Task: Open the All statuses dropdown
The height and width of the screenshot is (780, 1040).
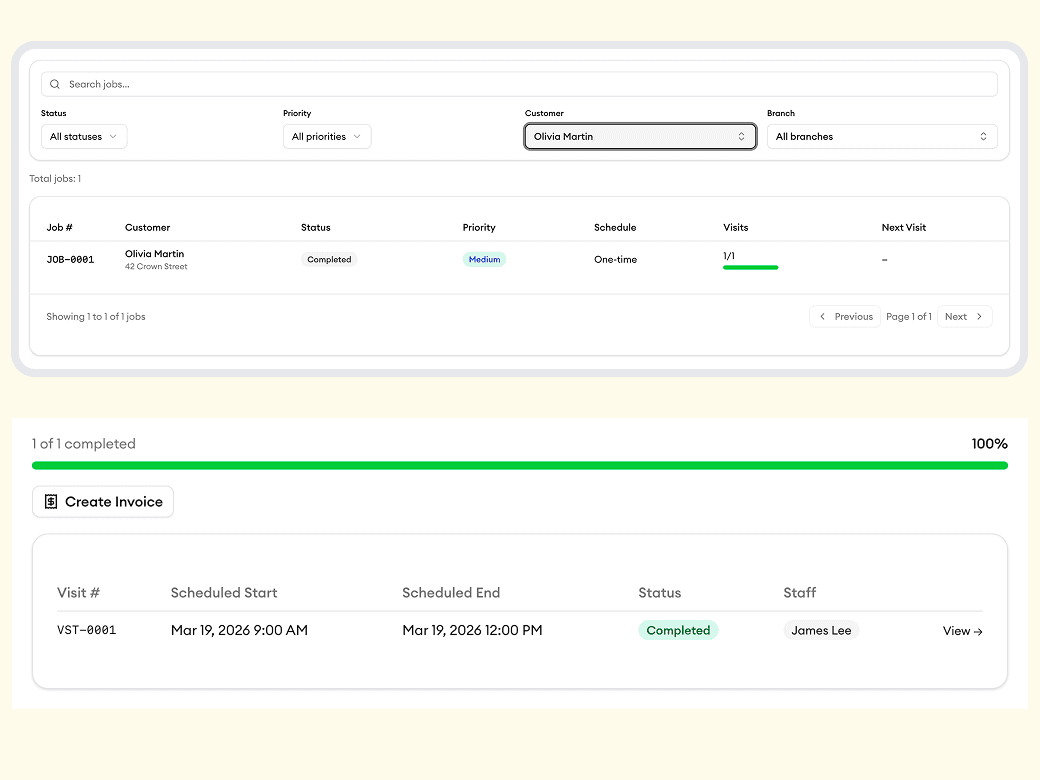Action: pos(84,137)
